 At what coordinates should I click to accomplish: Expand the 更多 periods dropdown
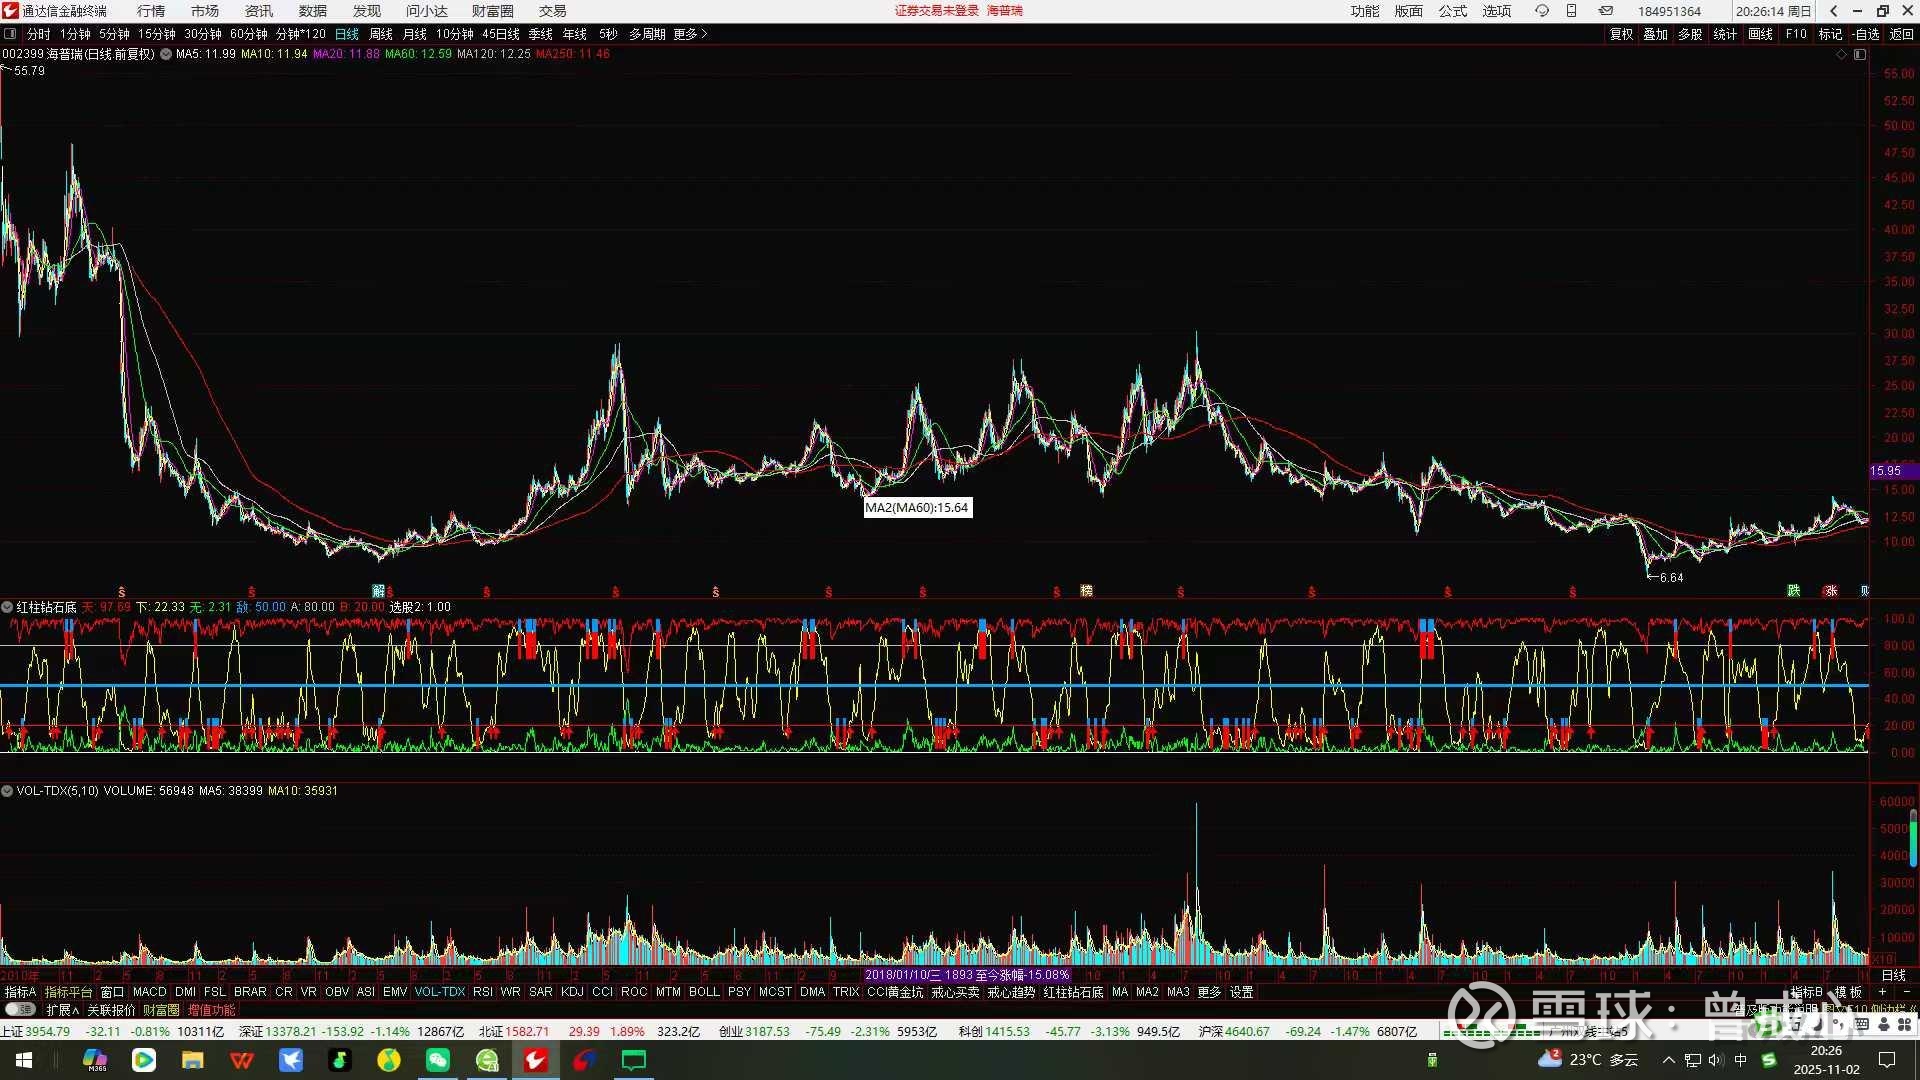coord(690,34)
